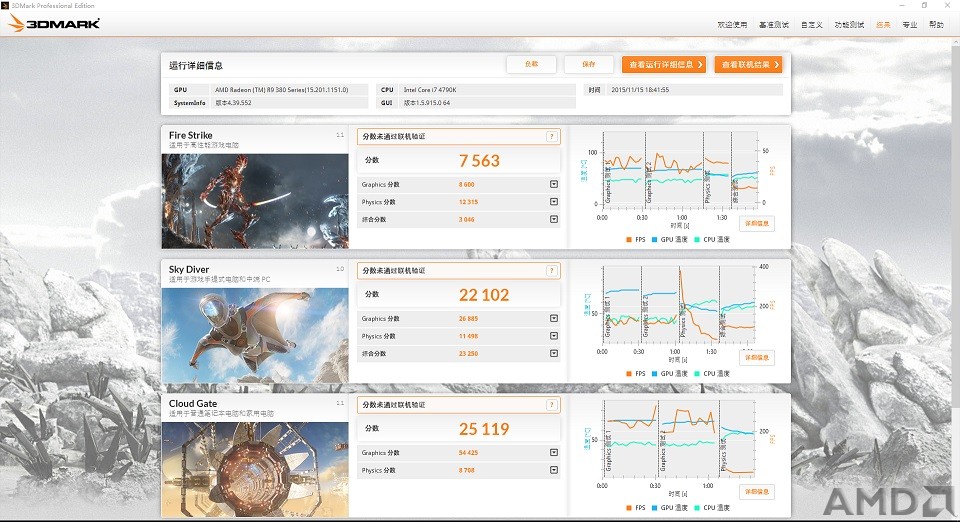Screen dimensions: 960x522
Task: Click the 2015/11/15 18:41:55 time value
Action: [640, 89]
